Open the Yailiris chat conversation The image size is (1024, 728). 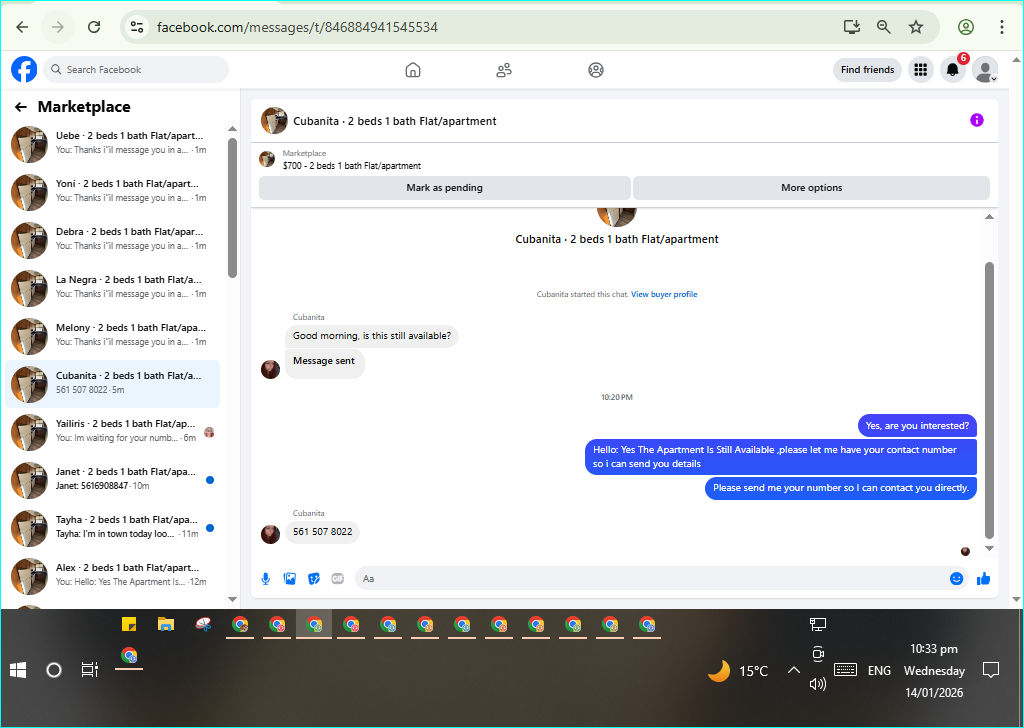point(112,432)
